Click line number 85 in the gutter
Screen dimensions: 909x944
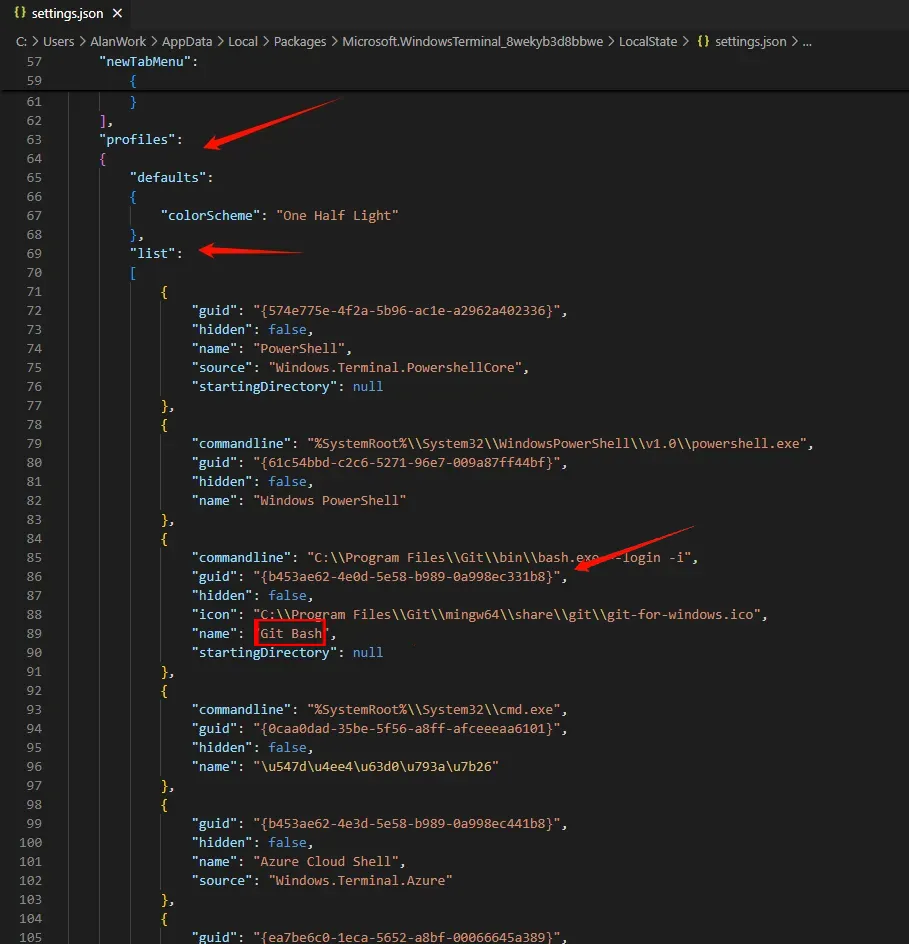point(34,557)
